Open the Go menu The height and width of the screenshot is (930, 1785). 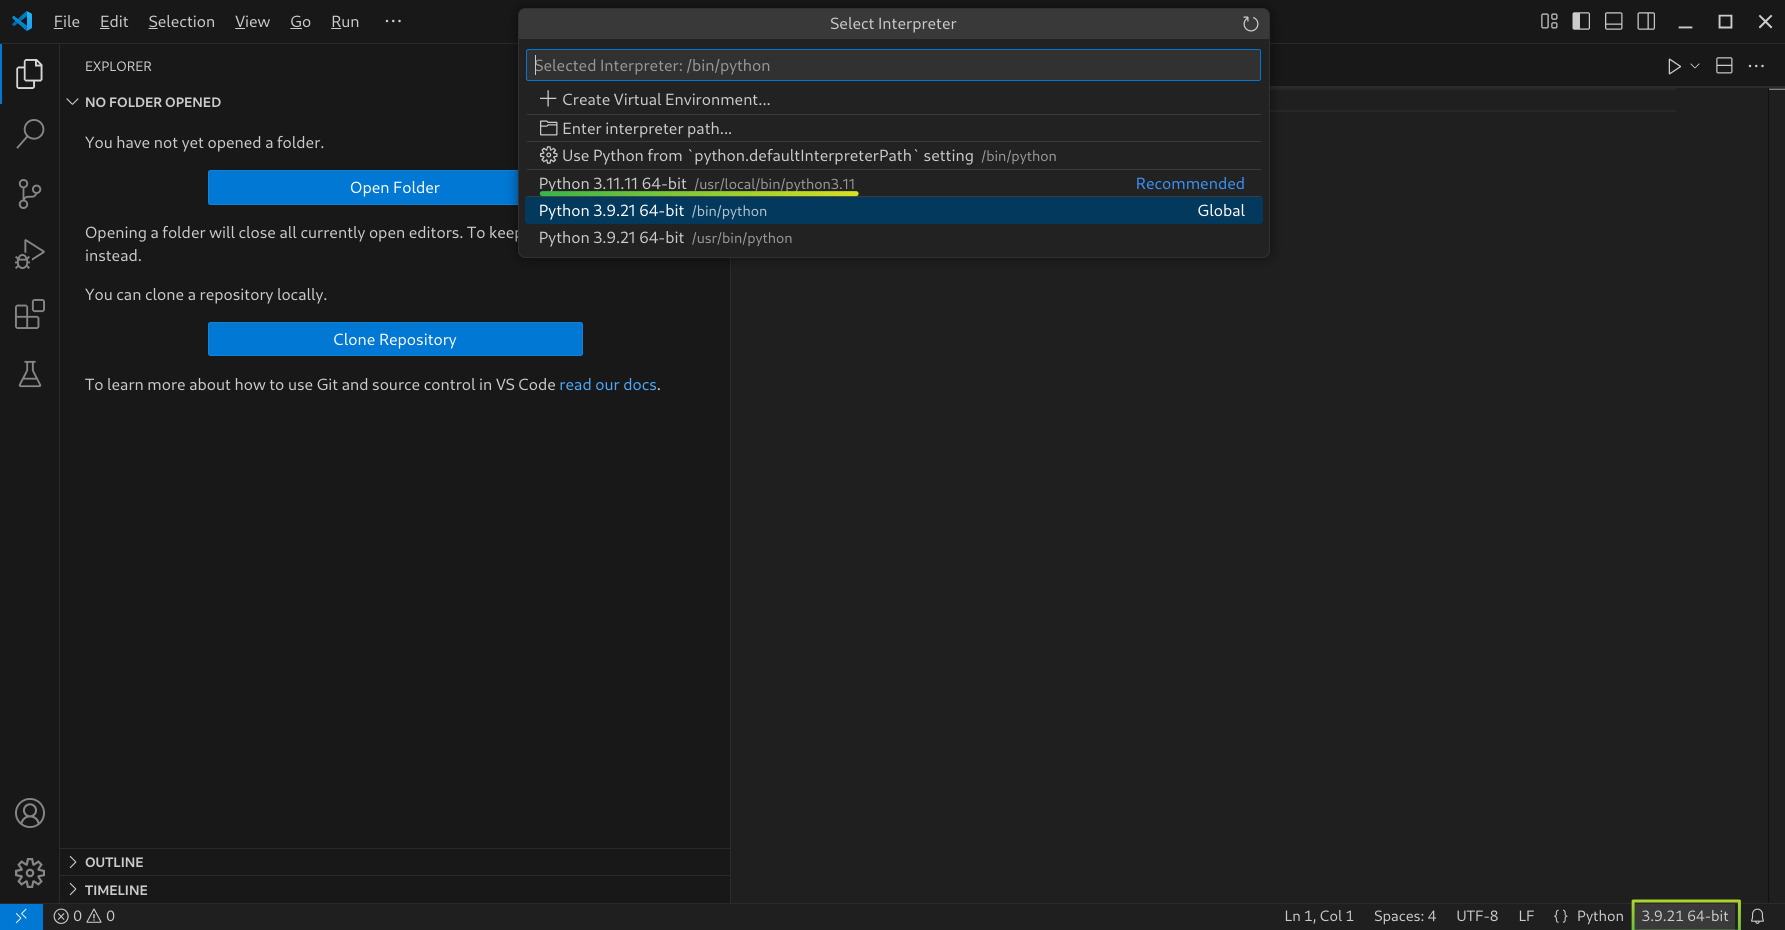(300, 21)
